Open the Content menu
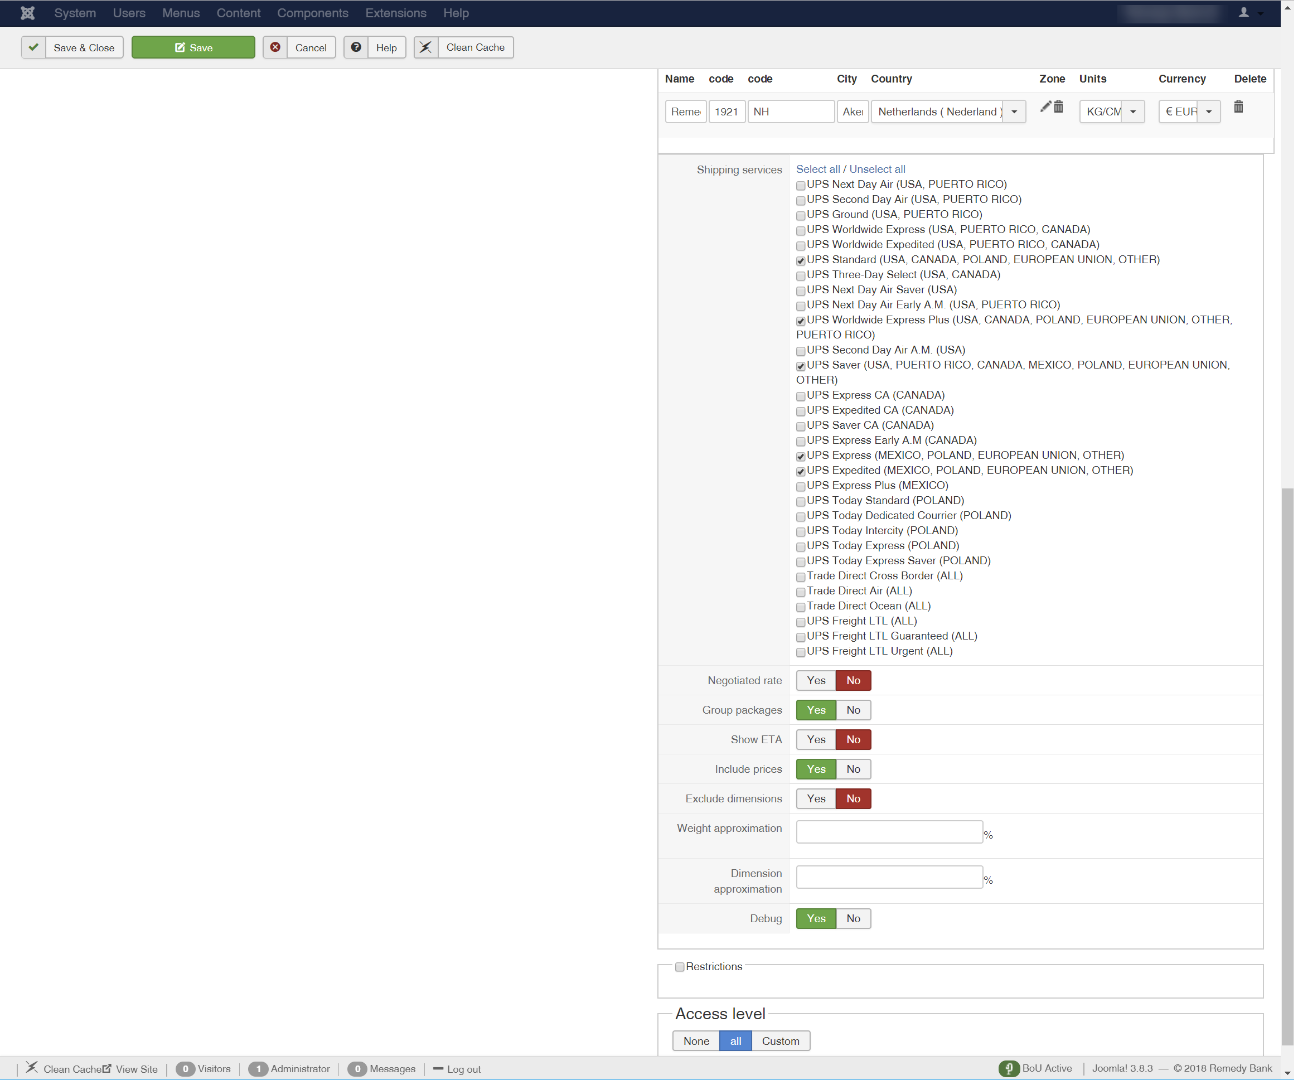The height and width of the screenshot is (1080, 1294). 239,13
